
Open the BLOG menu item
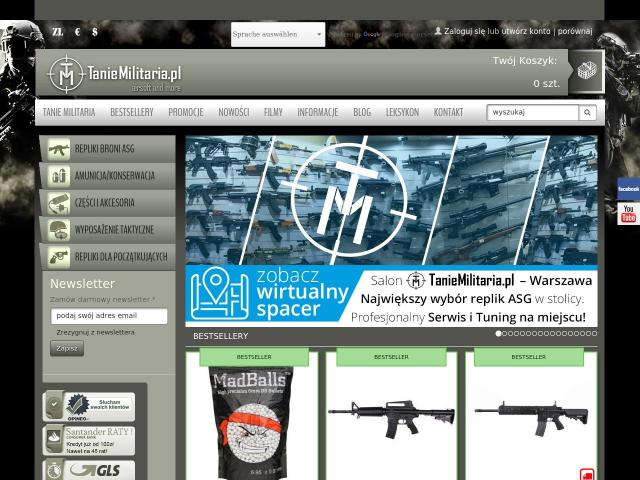(362, 112)
